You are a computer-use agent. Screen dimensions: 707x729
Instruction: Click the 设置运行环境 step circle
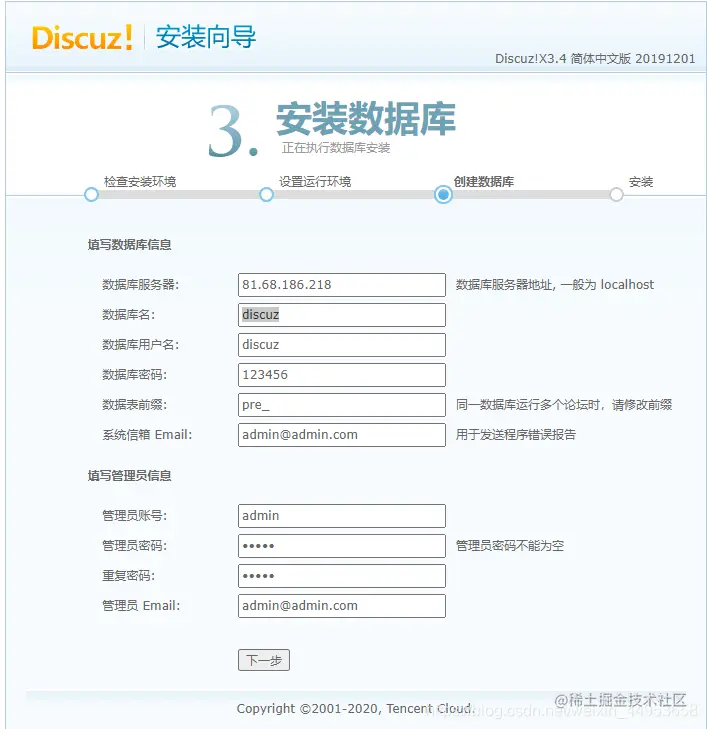tap(266, 194)
